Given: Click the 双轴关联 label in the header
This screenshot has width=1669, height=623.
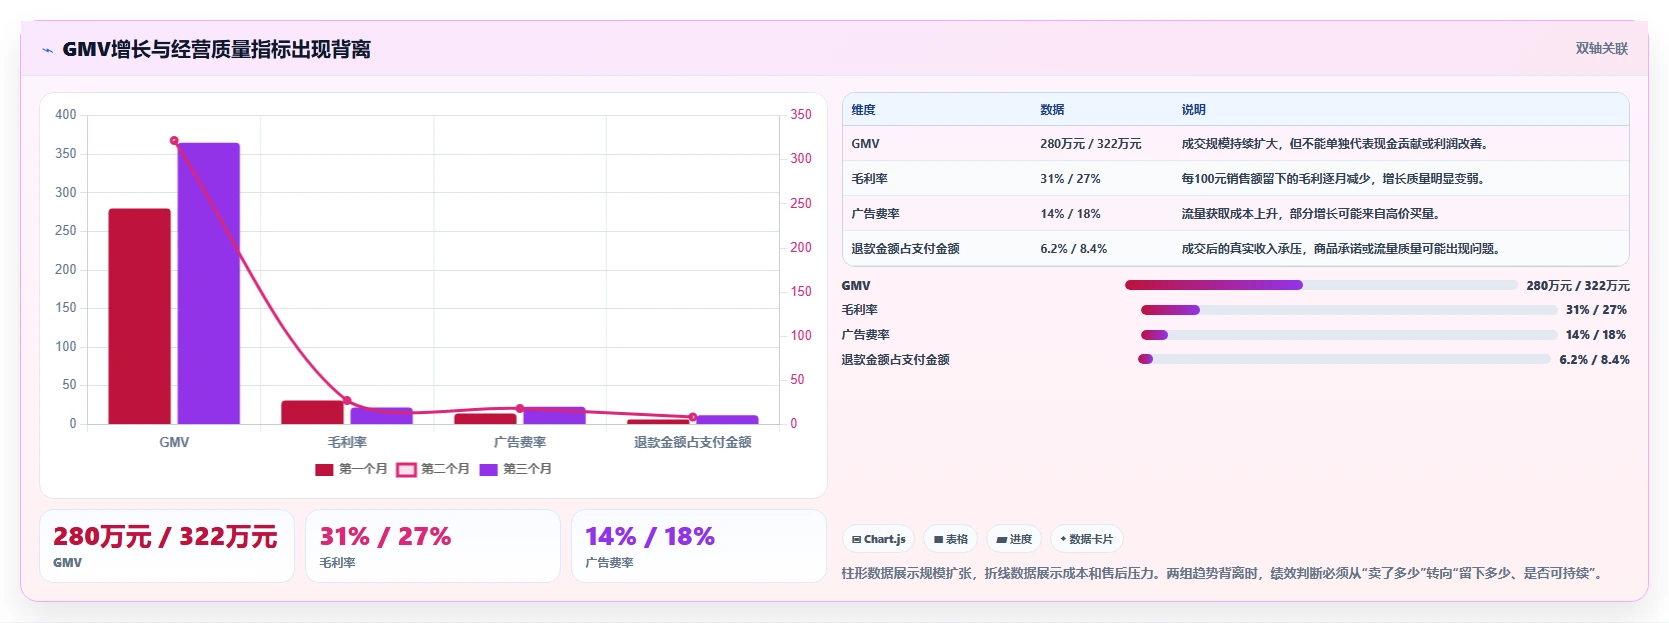Looking at the screenshot, I should [1602, 48].
